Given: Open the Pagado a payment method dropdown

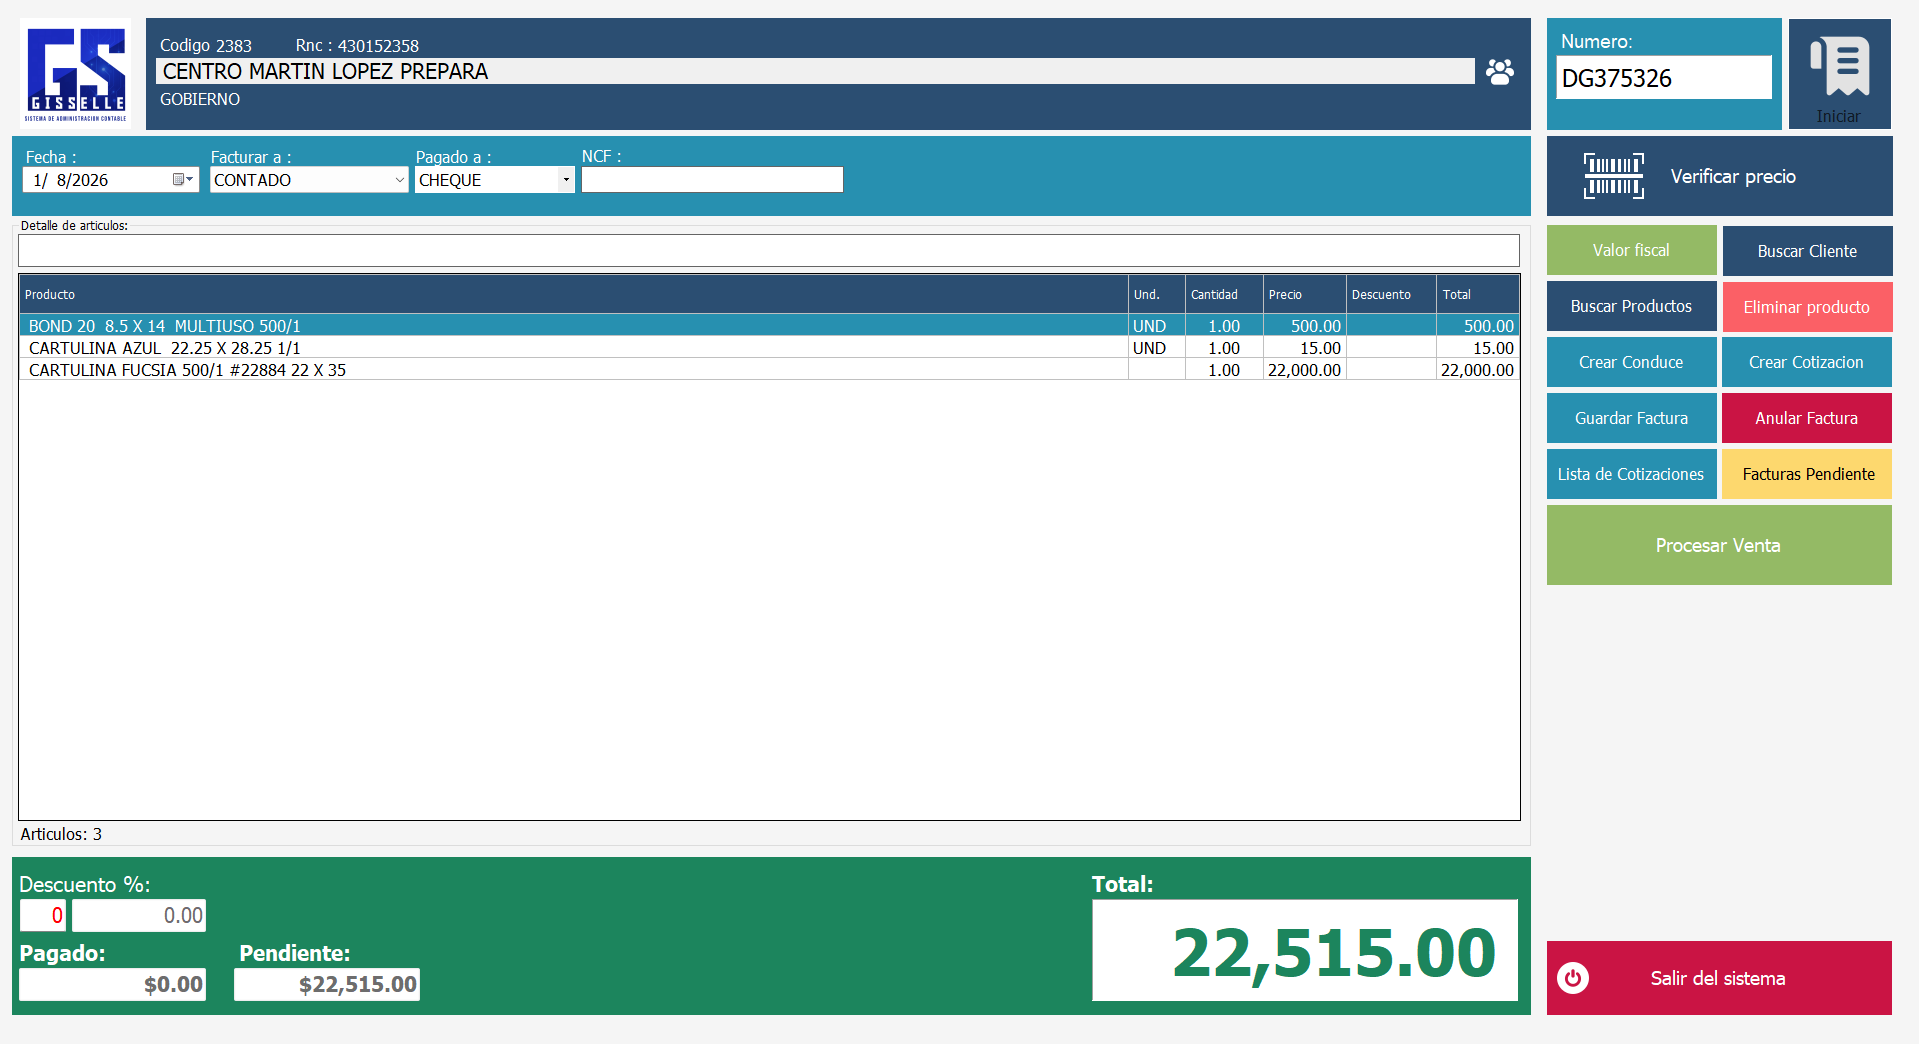Looking at the screenshot, I should [566, 180].
